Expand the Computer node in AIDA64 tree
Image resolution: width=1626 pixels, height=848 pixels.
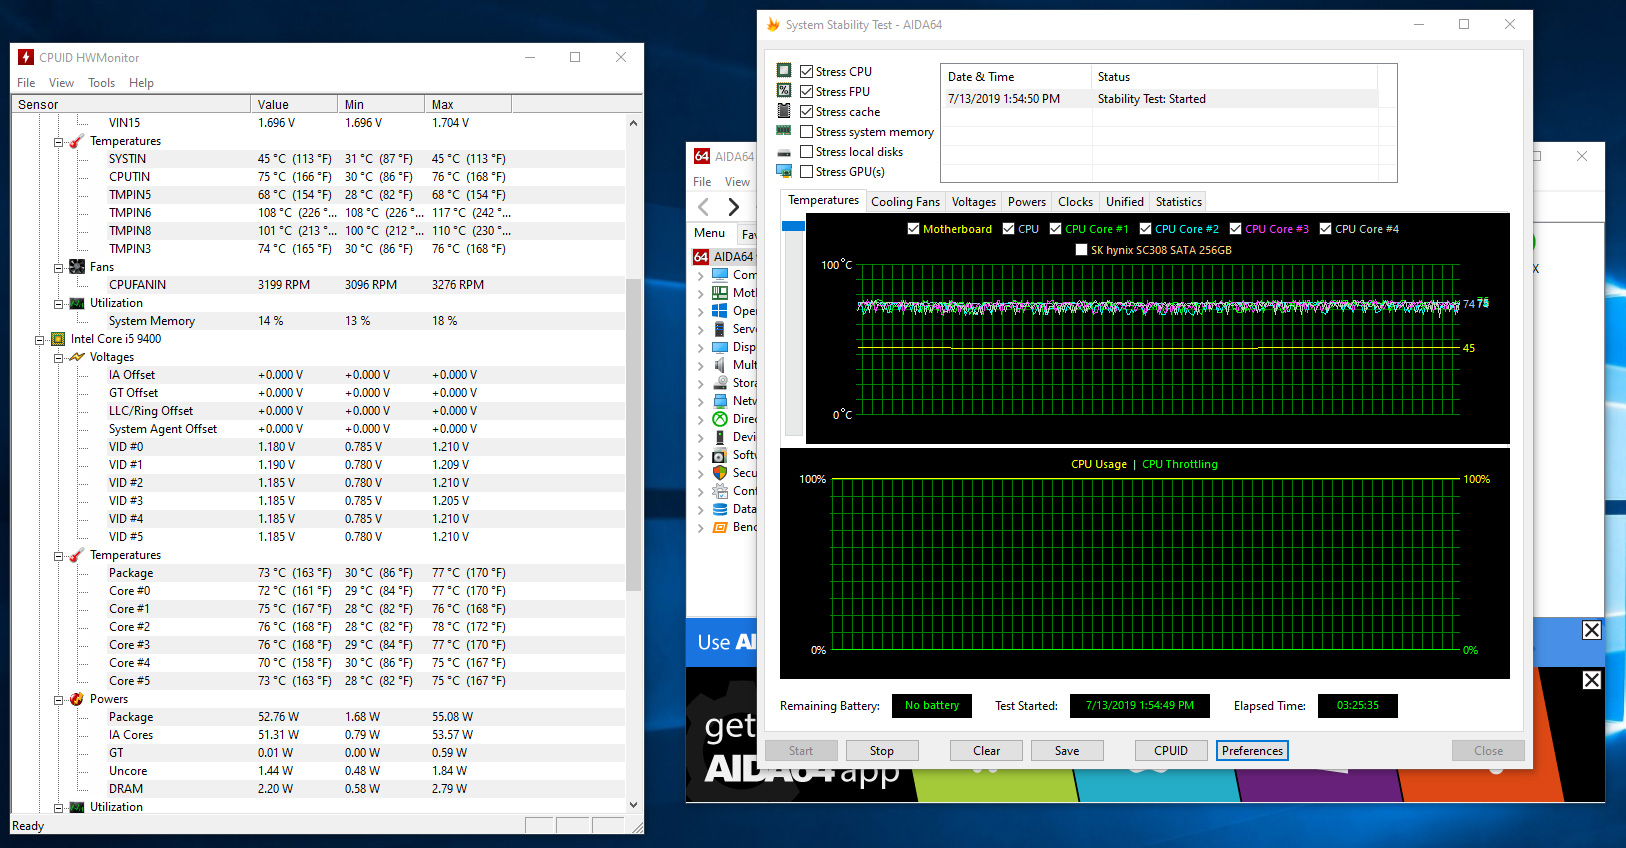(x=700, y=275)
